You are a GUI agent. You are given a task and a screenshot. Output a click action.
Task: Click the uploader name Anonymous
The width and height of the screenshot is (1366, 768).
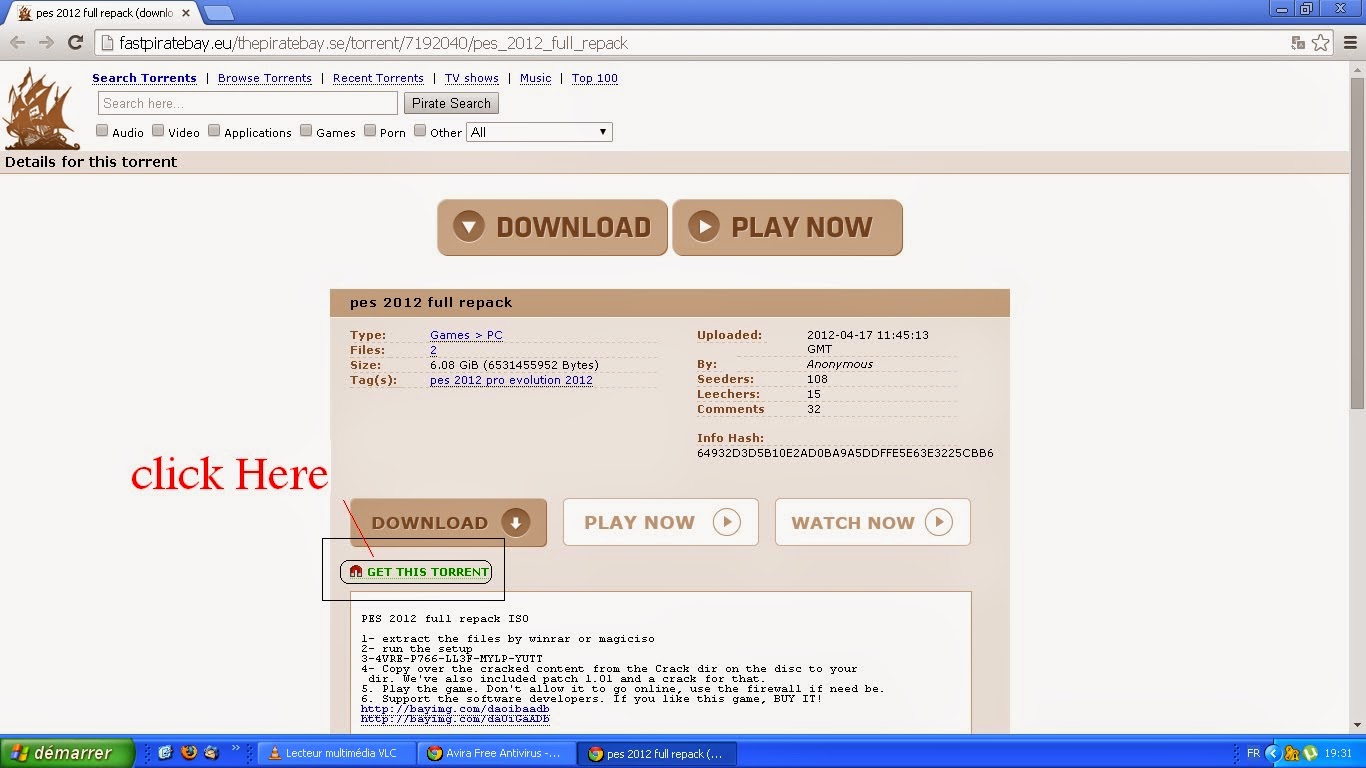840,365
